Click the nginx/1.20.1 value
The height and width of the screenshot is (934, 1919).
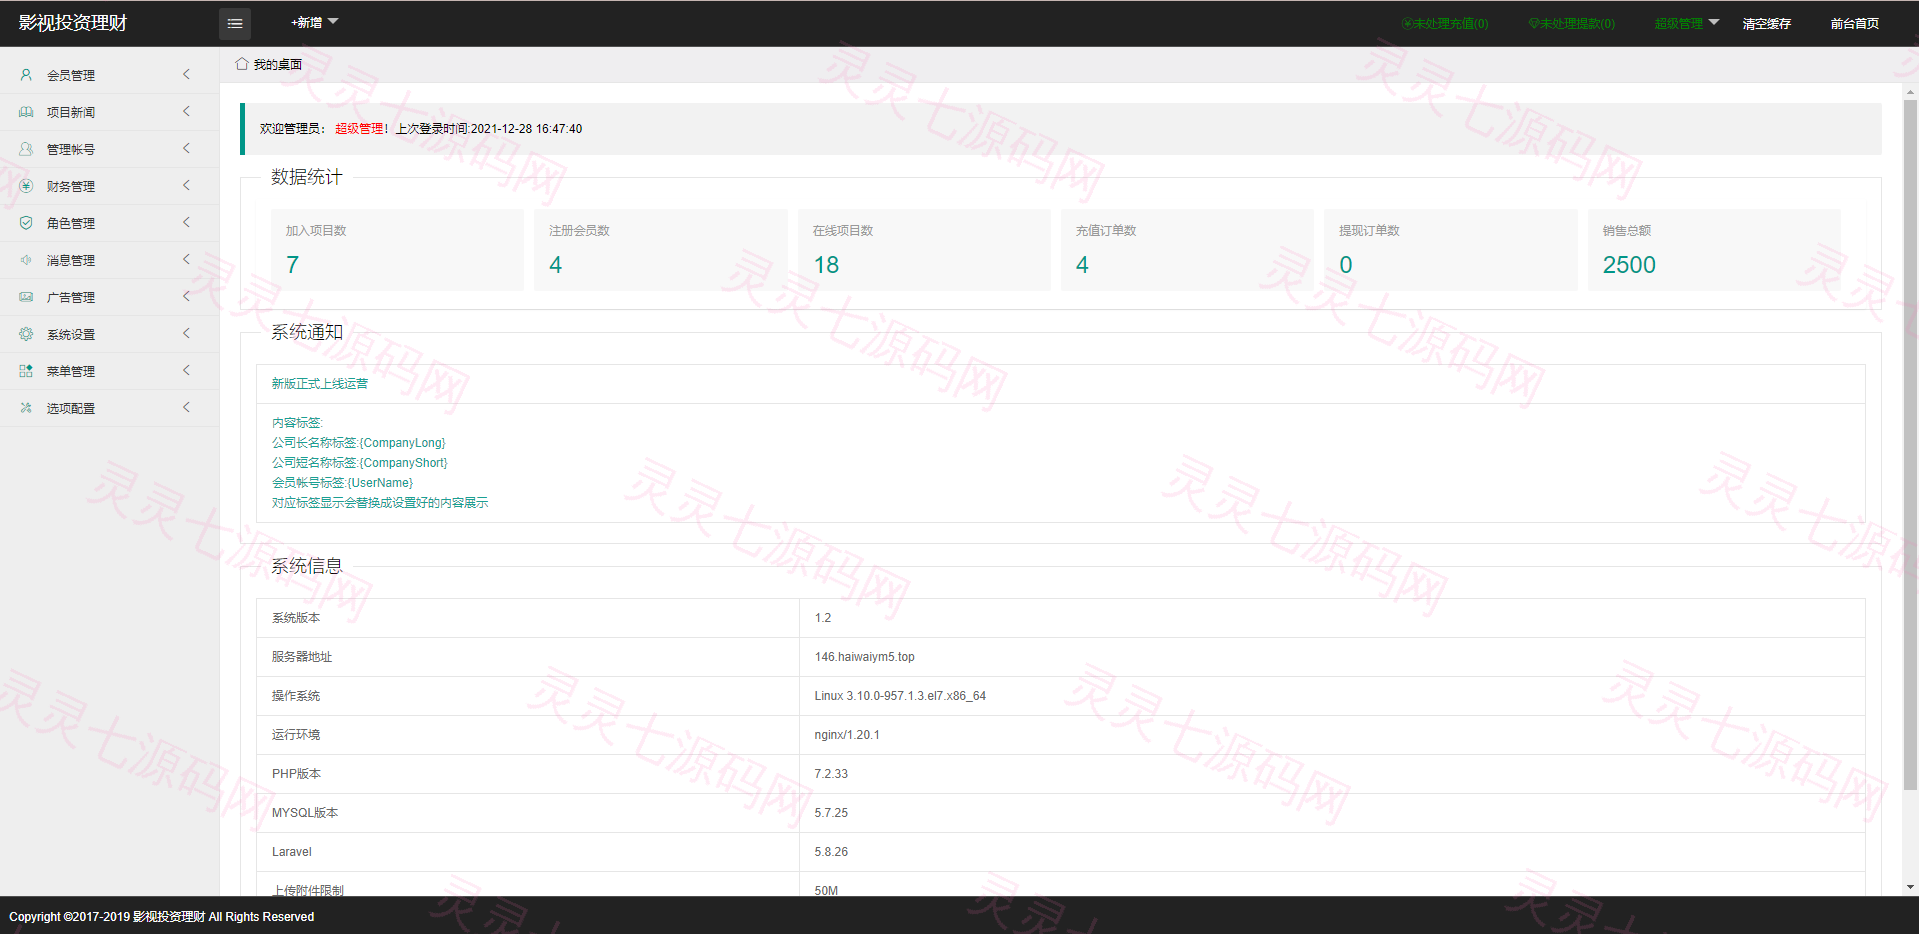coord(847,735)
